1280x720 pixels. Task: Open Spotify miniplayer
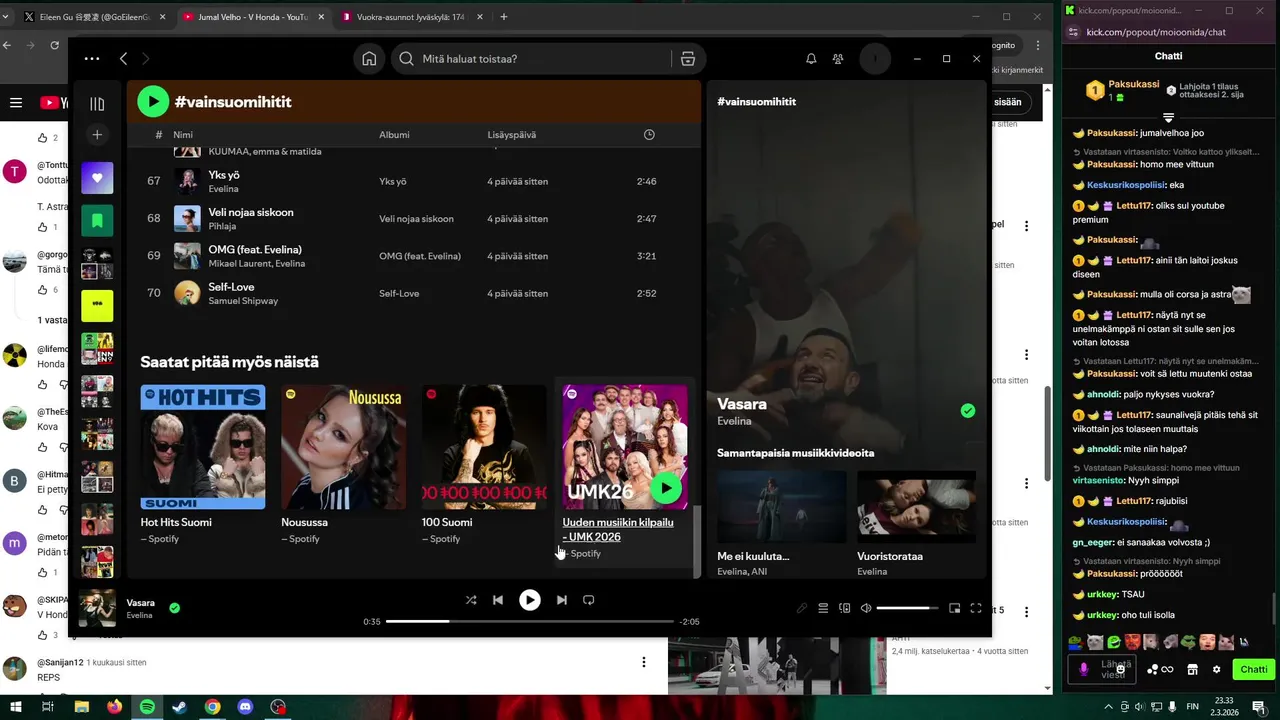tap(954, 608)
